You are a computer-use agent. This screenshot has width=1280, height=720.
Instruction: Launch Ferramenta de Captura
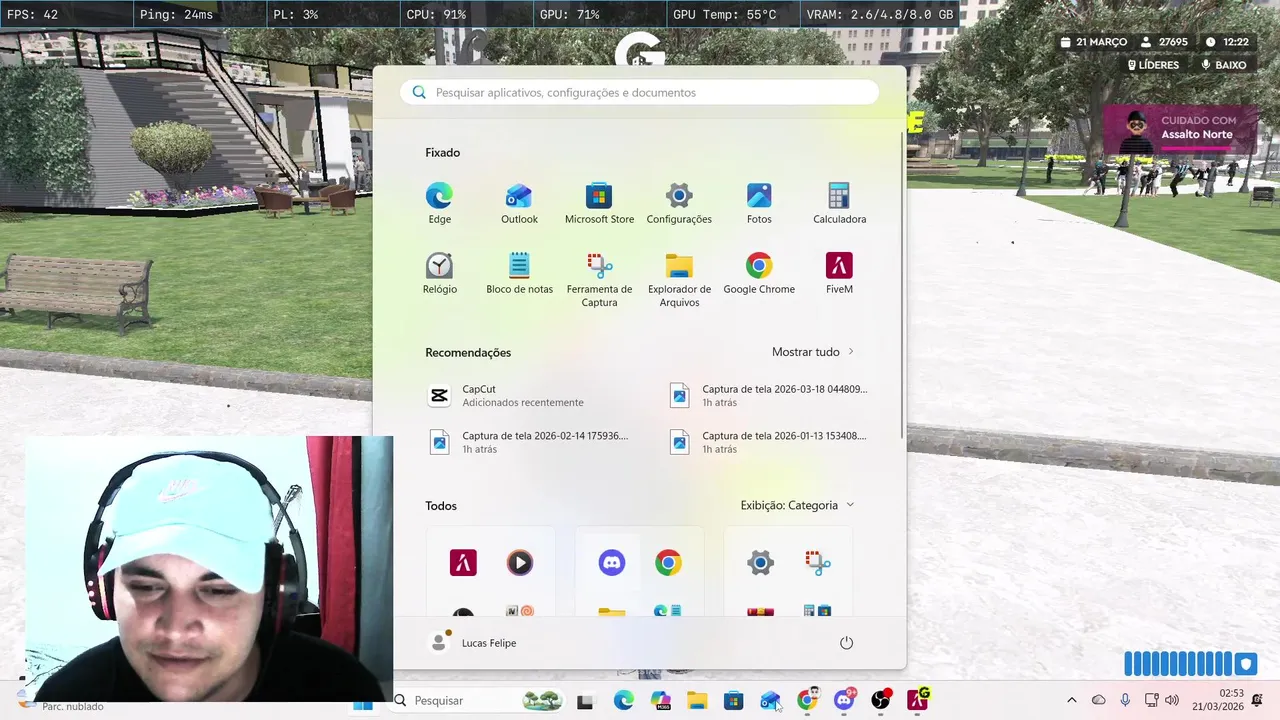(x=599, y=280)
